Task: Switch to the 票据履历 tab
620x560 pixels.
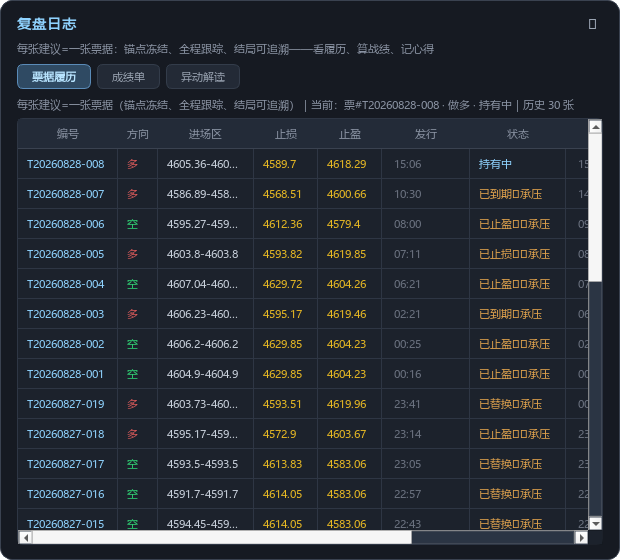Action: (x=54, y=77)
